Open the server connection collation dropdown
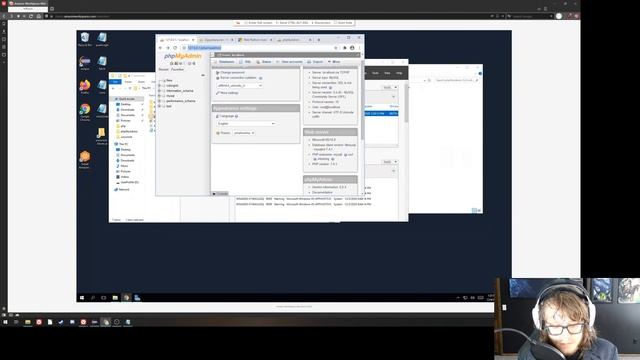Screen dimensions: 640x360 tap(240, 85)
